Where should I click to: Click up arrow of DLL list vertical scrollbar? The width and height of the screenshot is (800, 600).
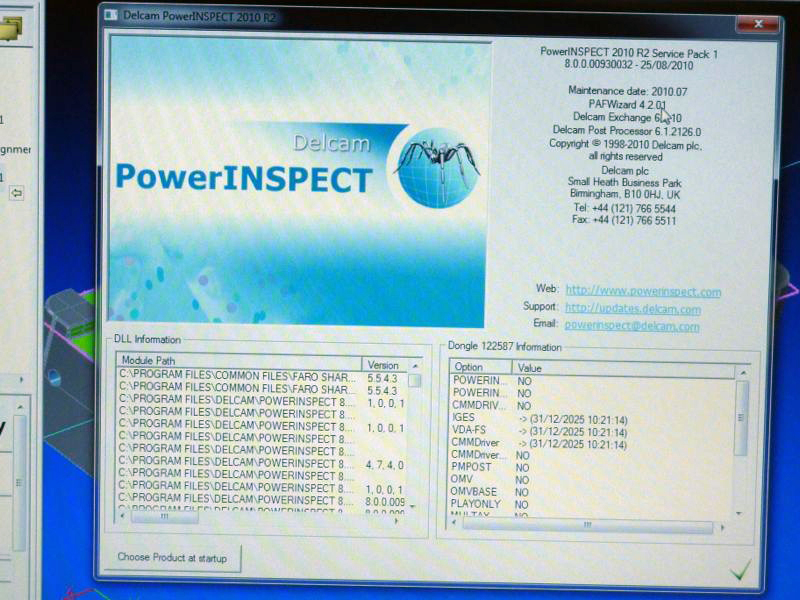tap(415, 366)
